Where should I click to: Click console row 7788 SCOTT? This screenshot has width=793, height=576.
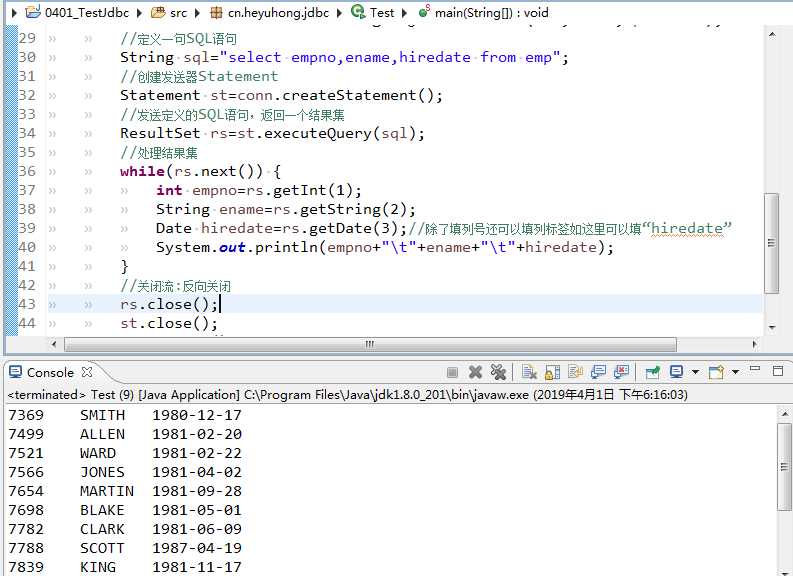[x=125, y=548]
